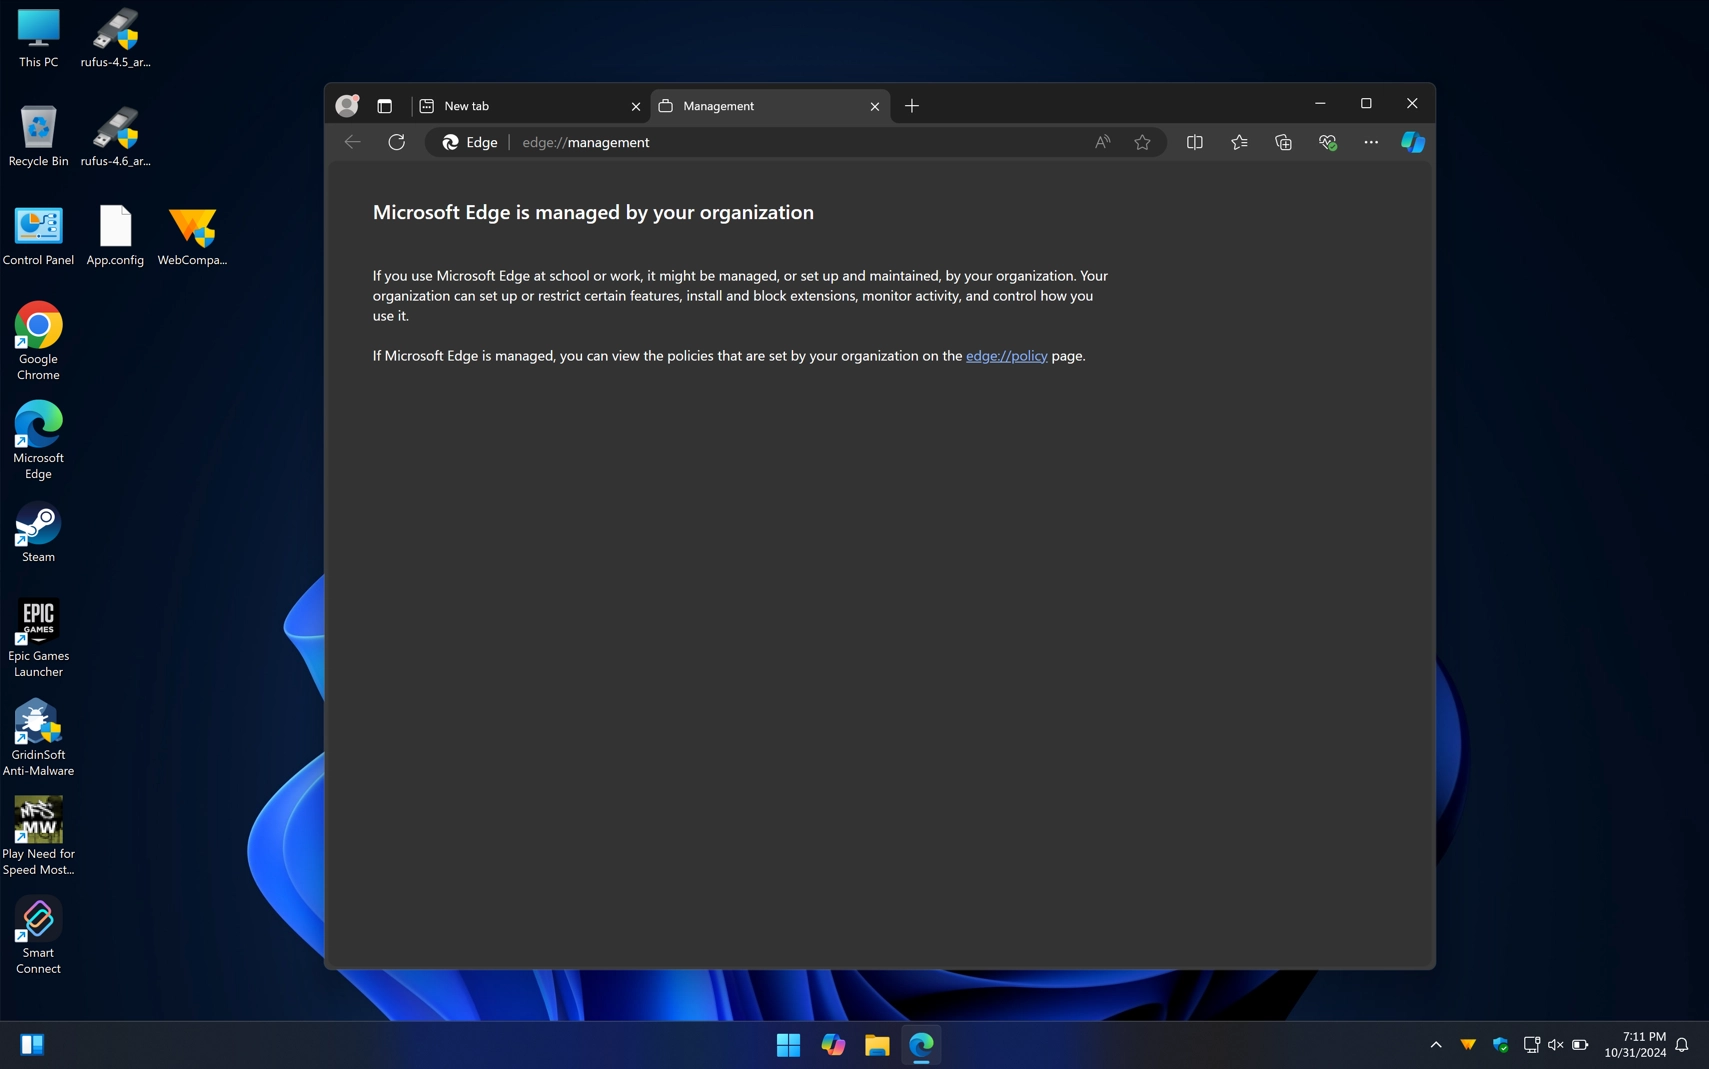
Task: Click the battery status indicator
Action: tap(1578, 1043)
